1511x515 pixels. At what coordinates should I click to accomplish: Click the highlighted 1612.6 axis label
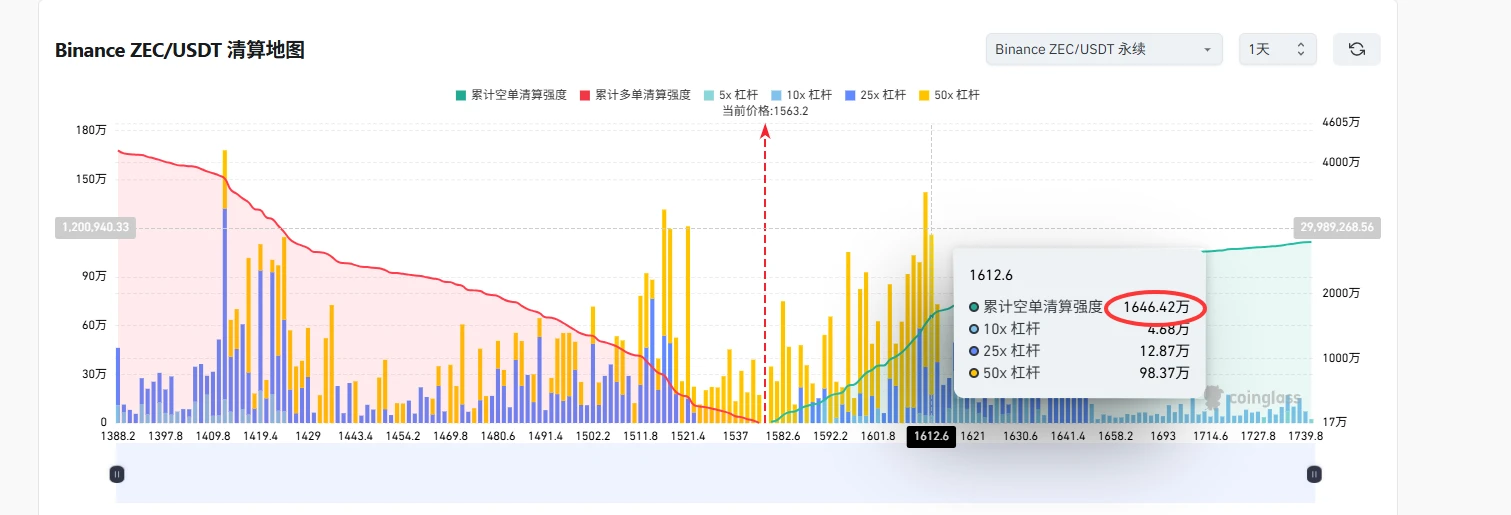click(931, 437)
